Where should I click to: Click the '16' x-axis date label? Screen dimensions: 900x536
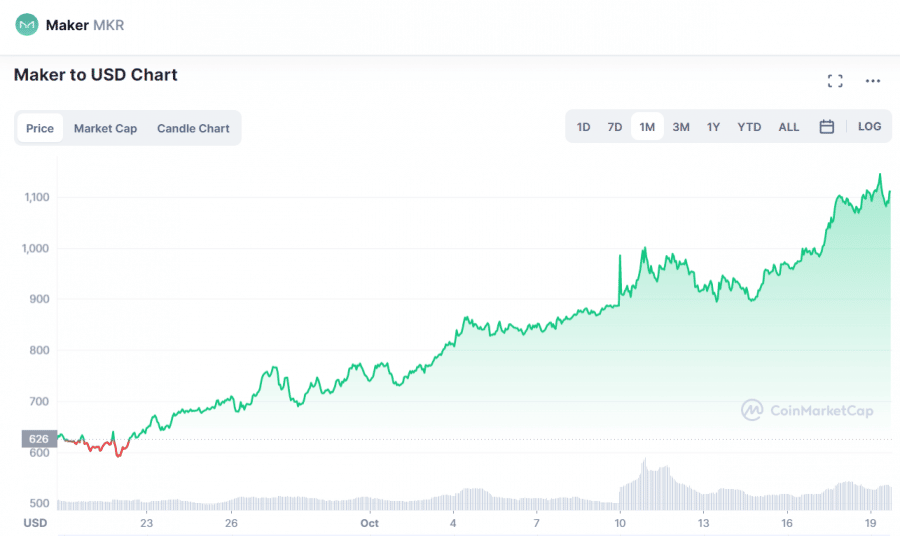coord(787,523)
